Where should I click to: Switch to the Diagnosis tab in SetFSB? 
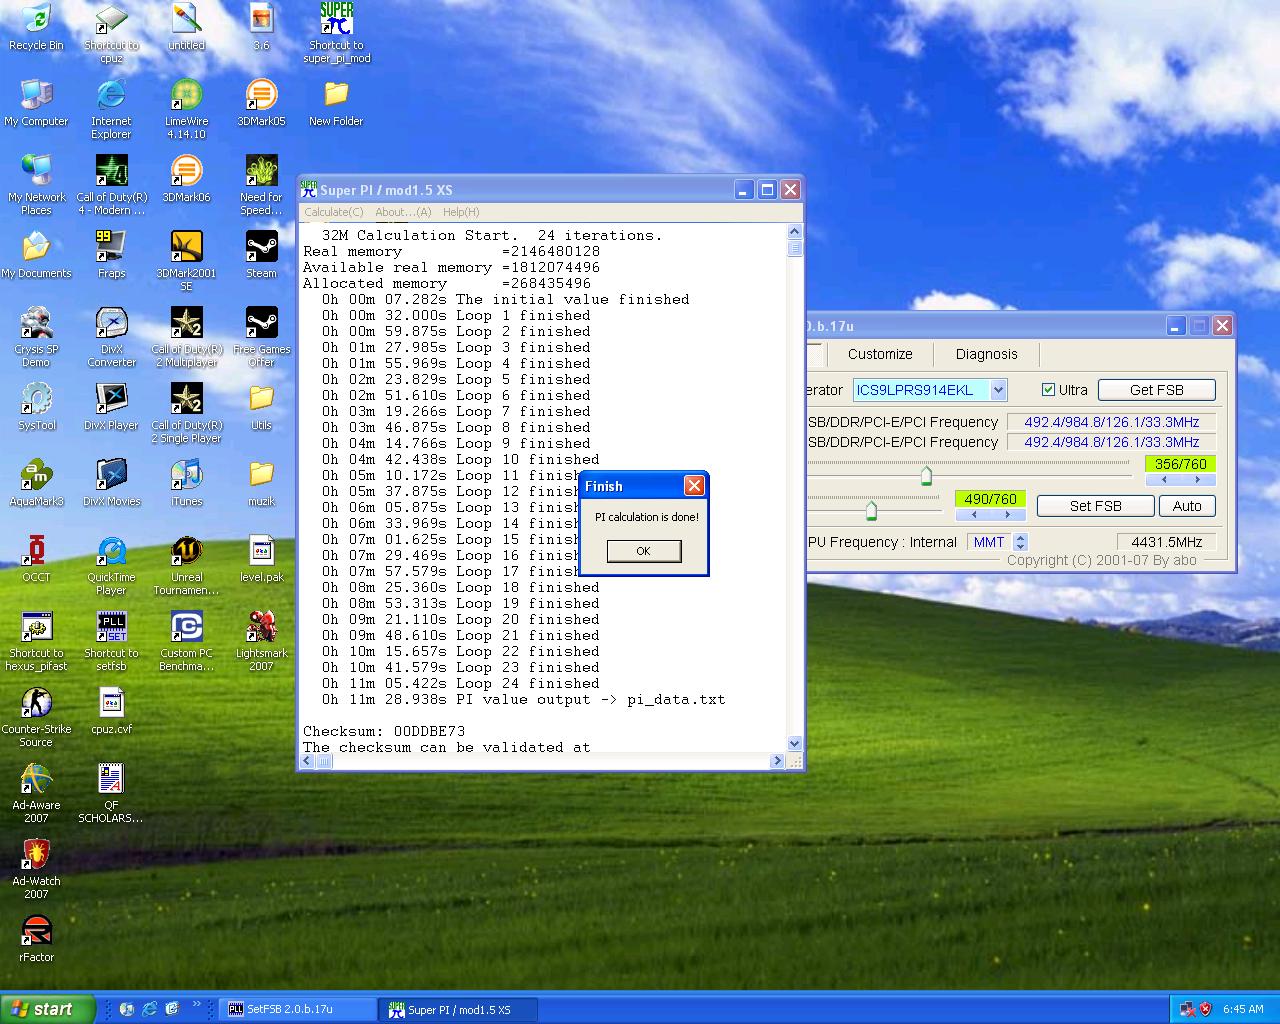986,354
